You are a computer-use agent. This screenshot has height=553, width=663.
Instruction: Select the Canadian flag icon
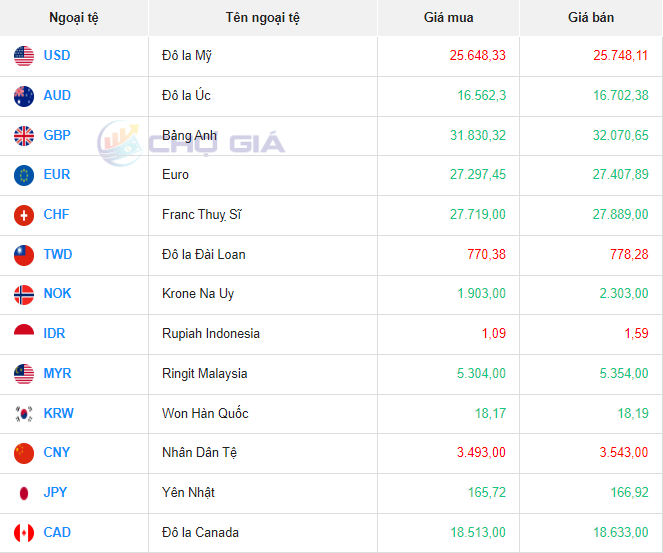(24, 533)
